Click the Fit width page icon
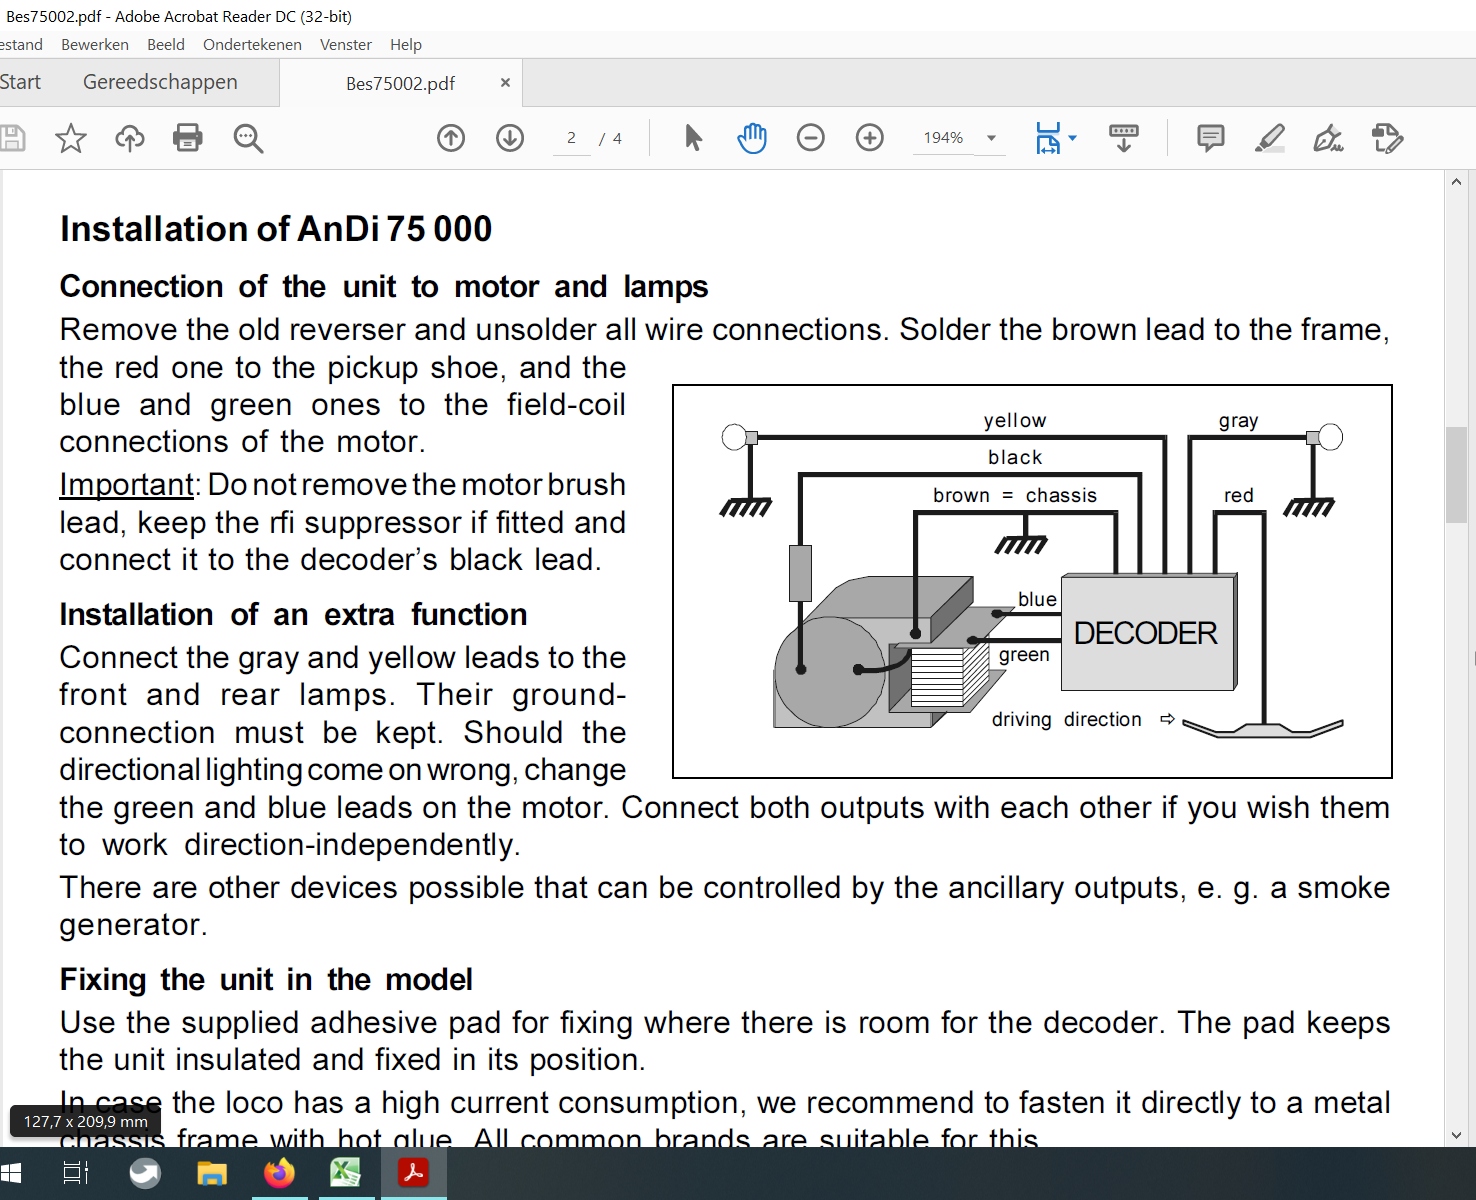The width and height of the screenshot is (1476, 1200). [x=1047, y=138]
